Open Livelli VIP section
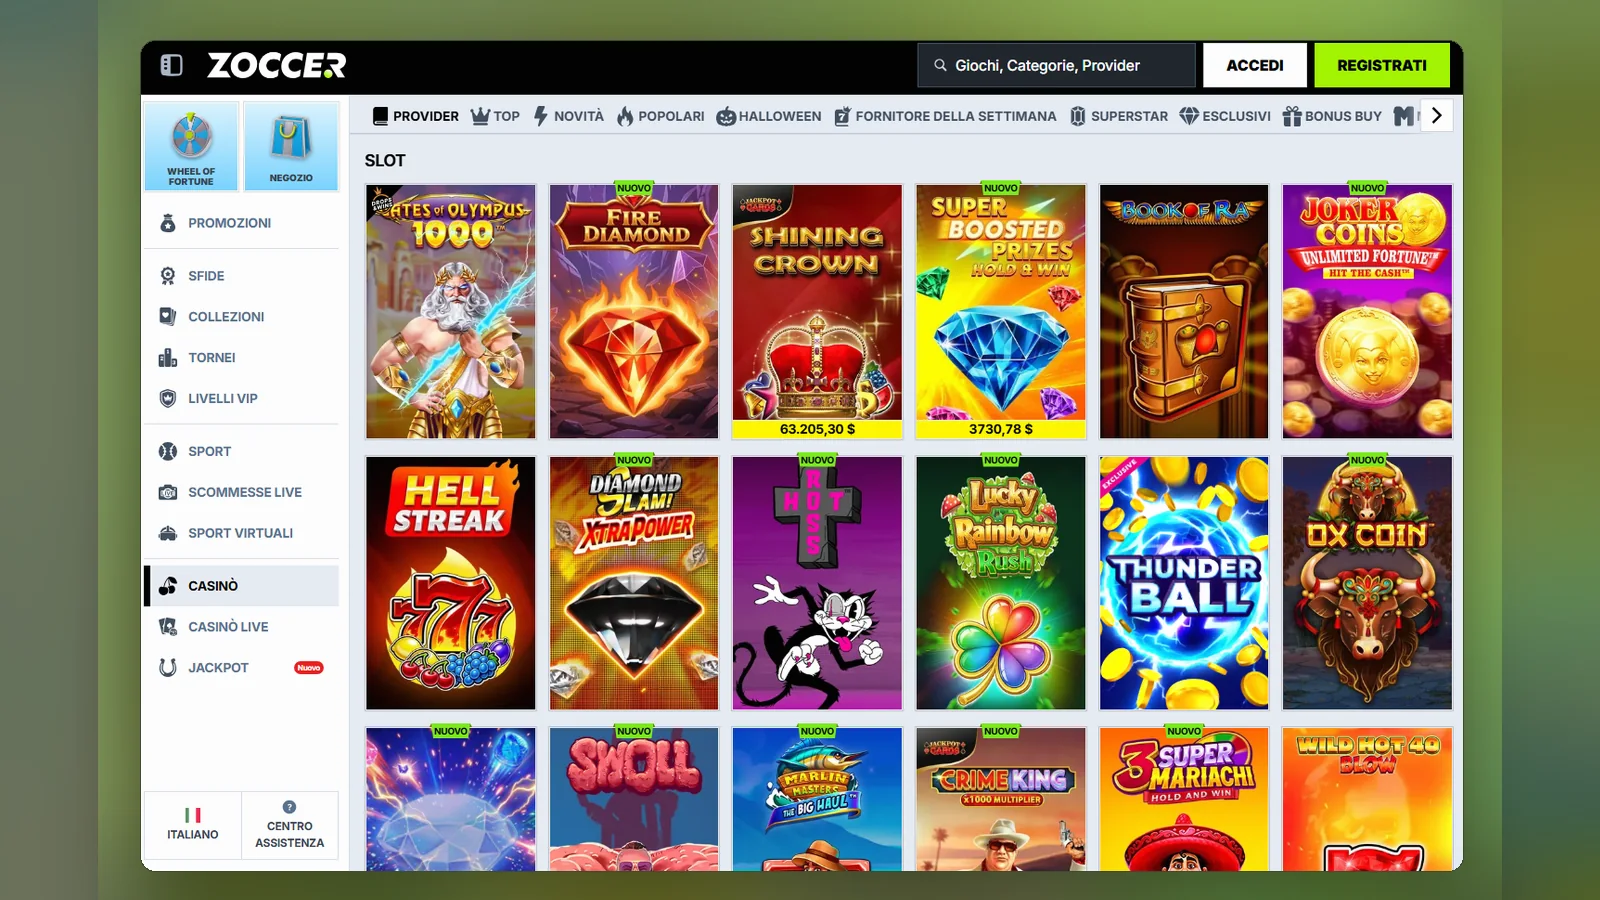The height and width of the screenshot is (900, 1600). tap(241, 399)
